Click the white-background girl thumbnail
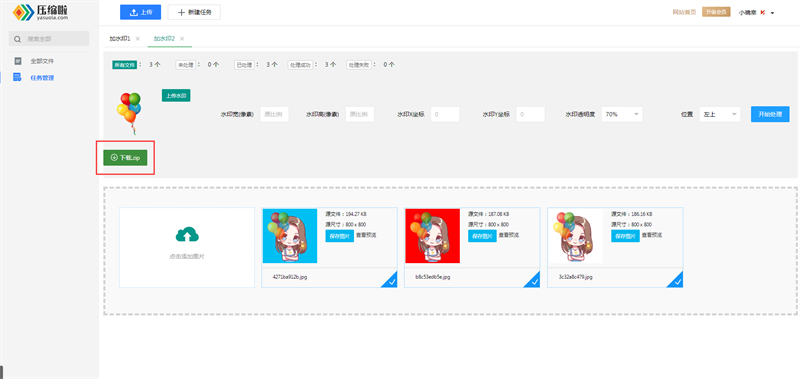 click(x=576, y=236)
